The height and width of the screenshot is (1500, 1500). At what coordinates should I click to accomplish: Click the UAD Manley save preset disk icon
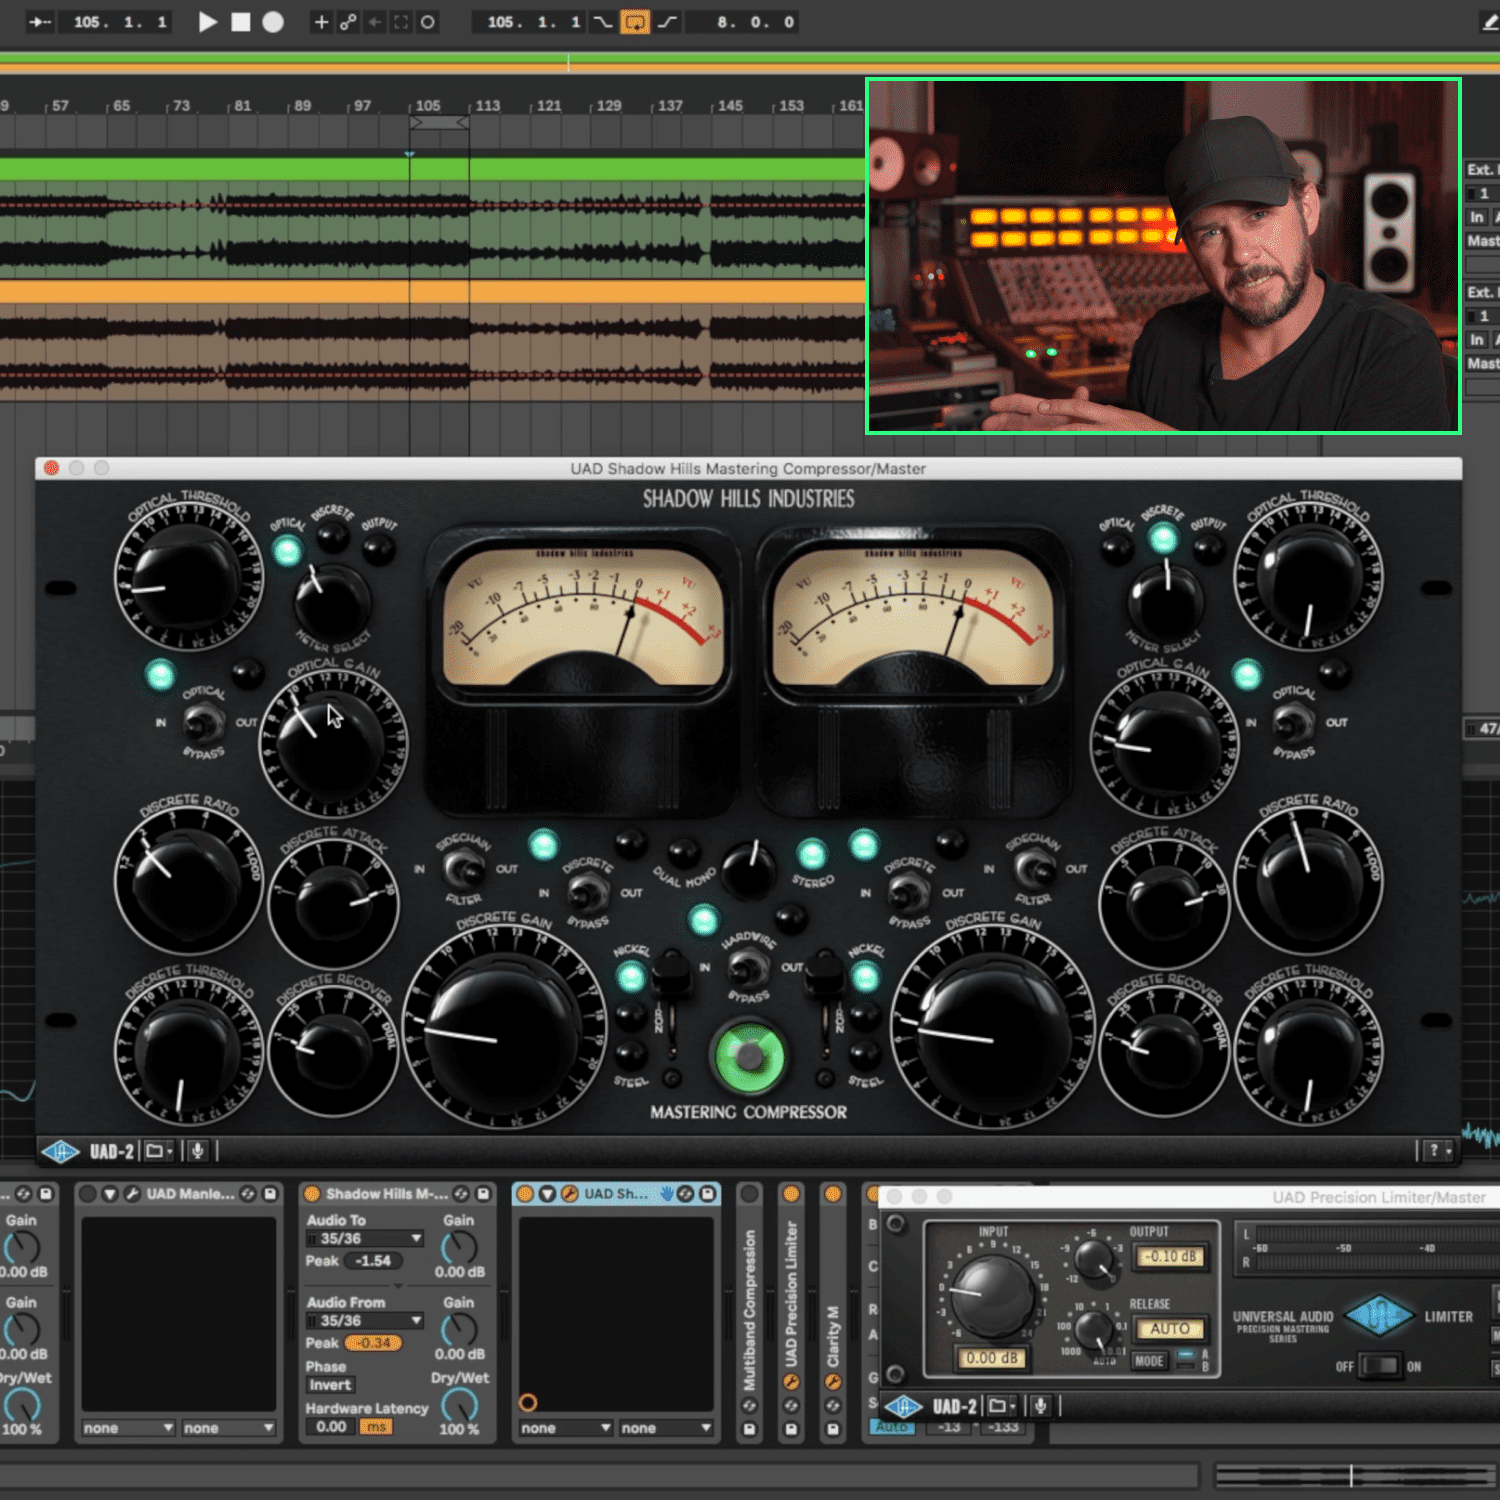[x=270, y=1194]
